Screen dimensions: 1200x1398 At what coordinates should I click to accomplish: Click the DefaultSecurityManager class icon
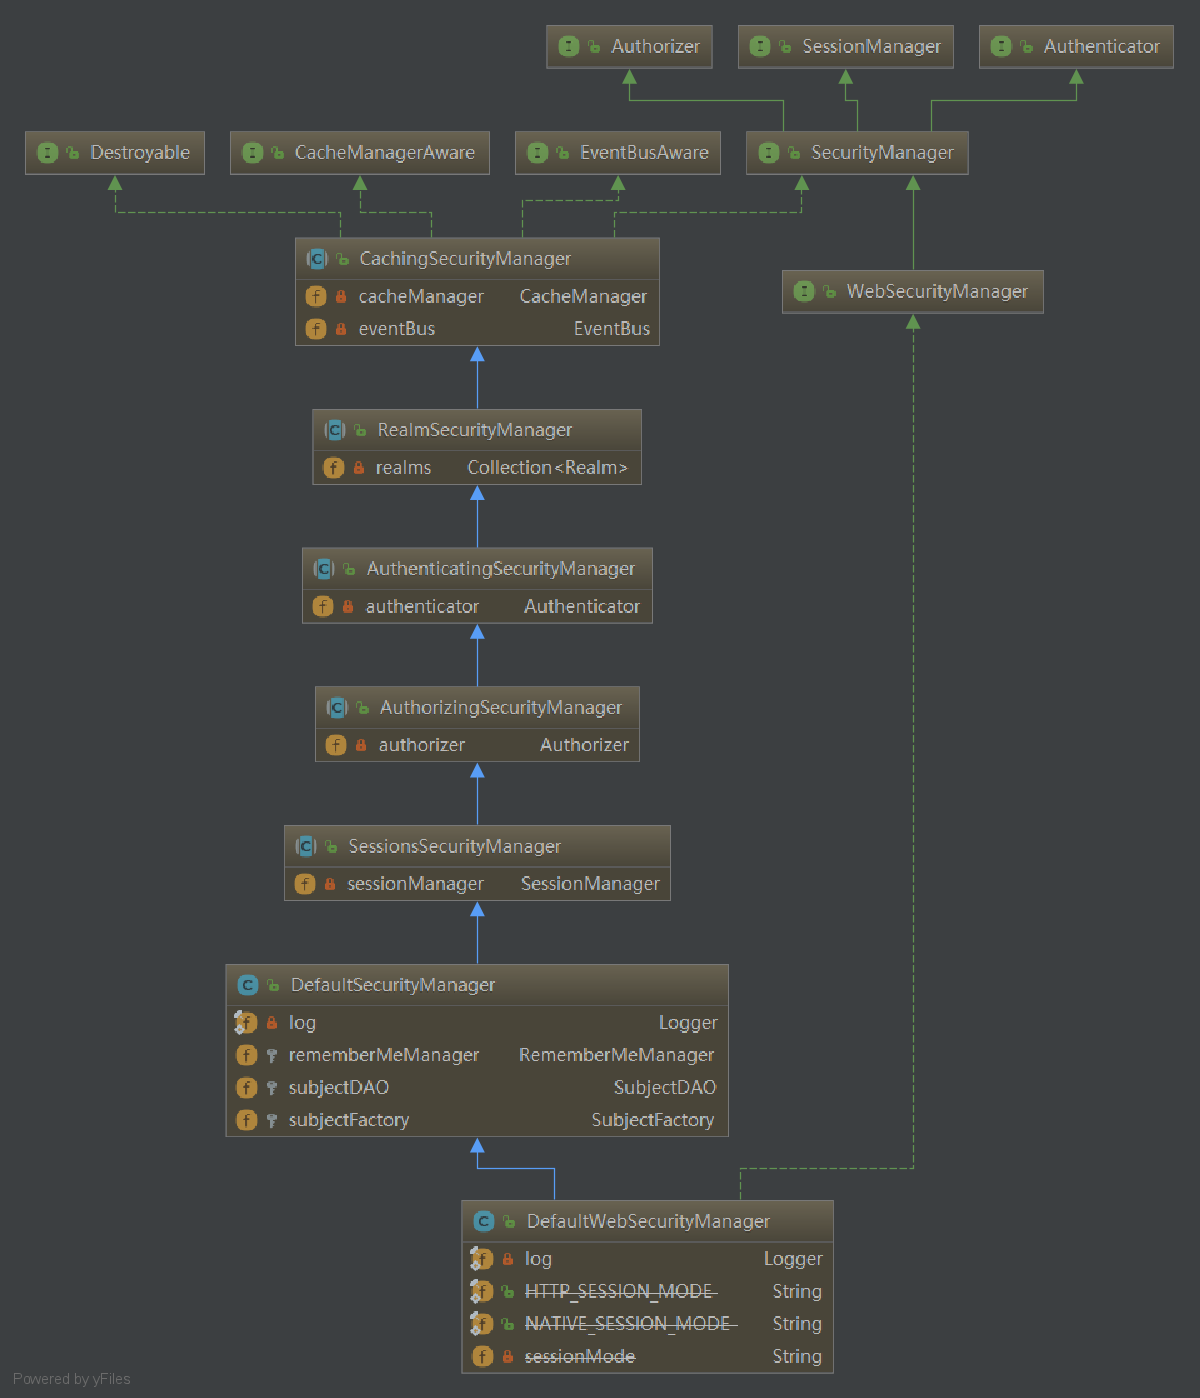click(248, 985)
